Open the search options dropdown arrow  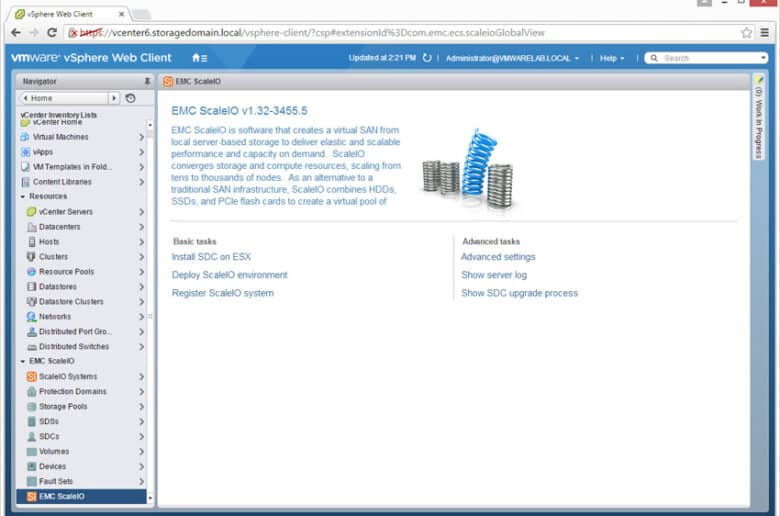tap(763, 58)
